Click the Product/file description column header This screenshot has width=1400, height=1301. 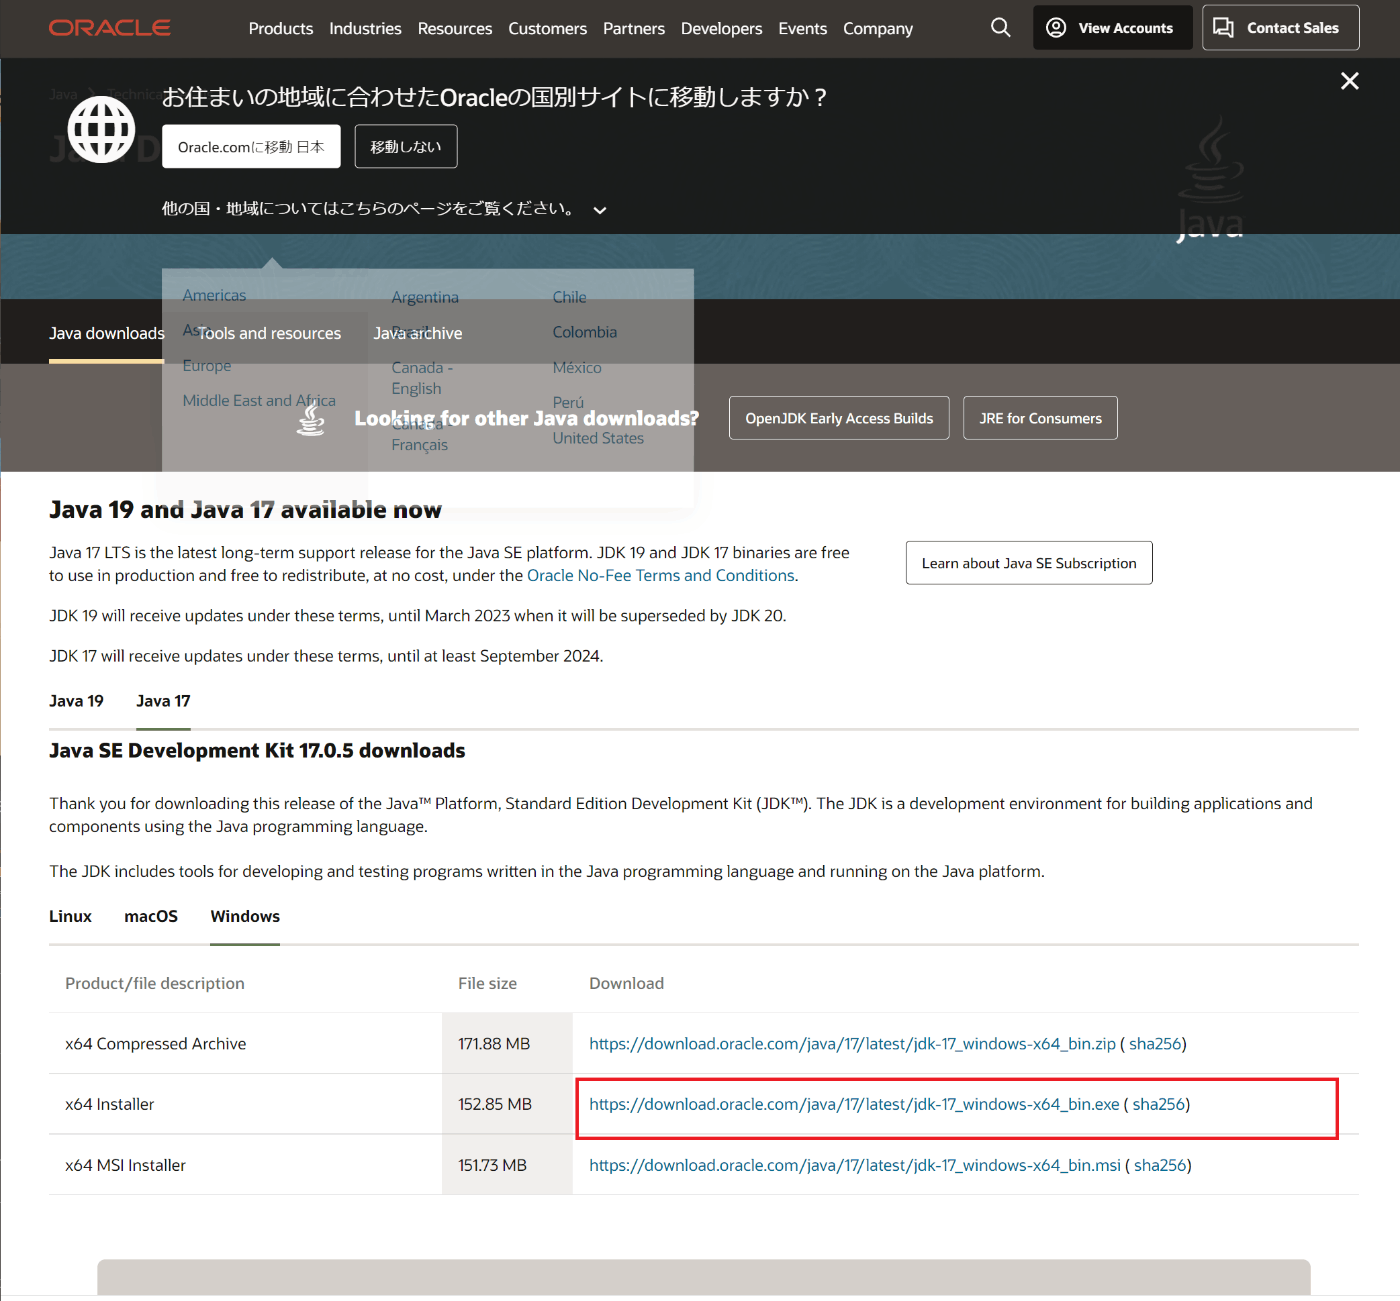(155, 983)
